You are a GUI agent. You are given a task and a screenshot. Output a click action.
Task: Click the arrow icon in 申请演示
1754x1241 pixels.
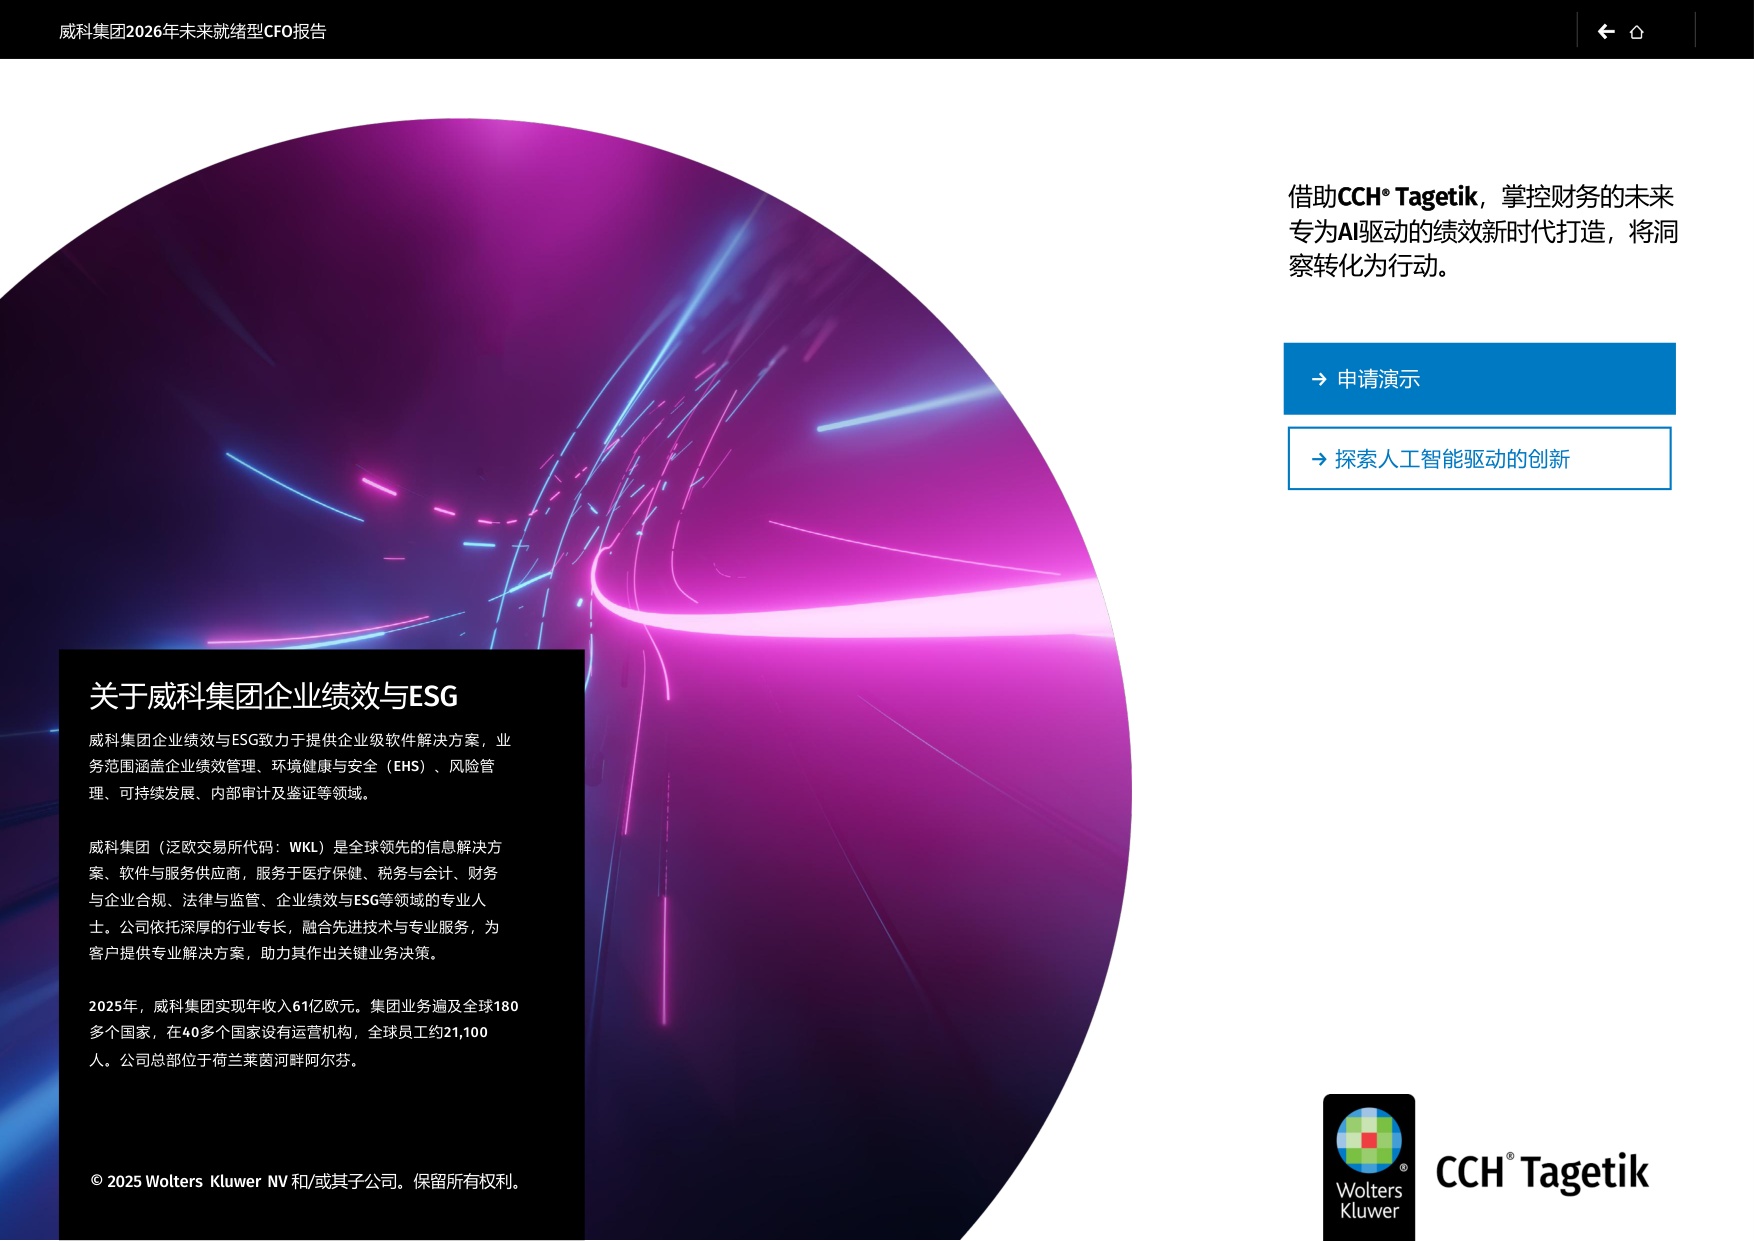pos(1319,379)
